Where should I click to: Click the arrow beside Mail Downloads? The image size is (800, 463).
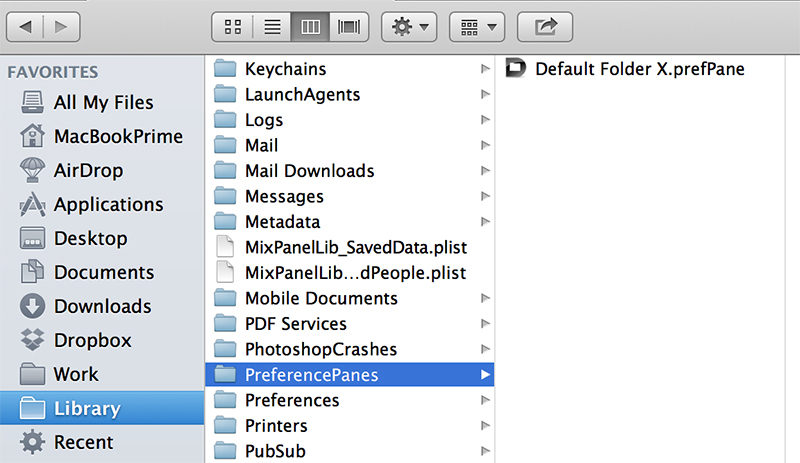click(485, 170)
